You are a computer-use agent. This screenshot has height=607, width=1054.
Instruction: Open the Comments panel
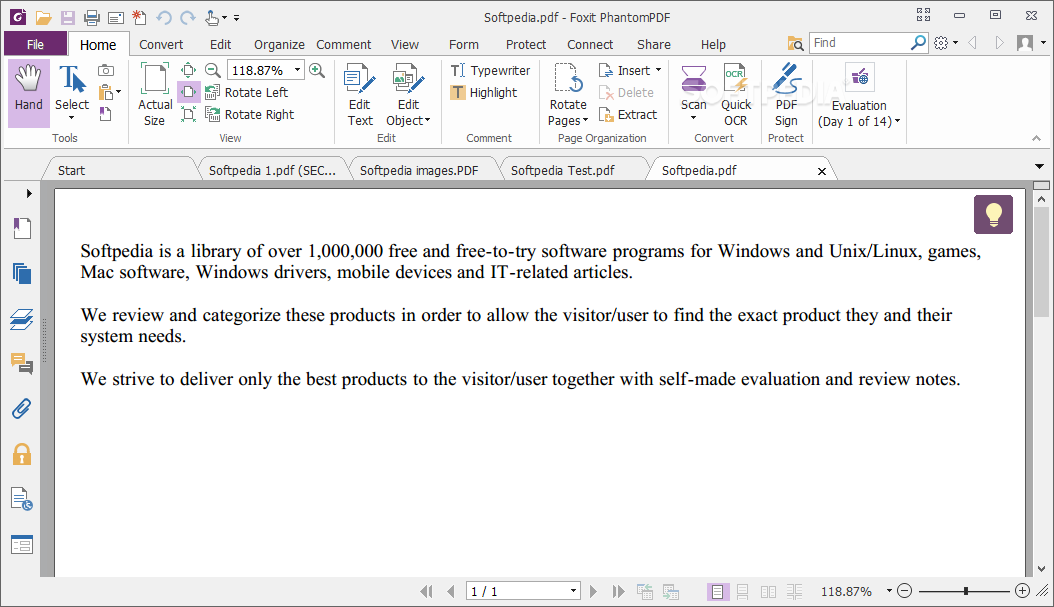(x=22, y=364)
